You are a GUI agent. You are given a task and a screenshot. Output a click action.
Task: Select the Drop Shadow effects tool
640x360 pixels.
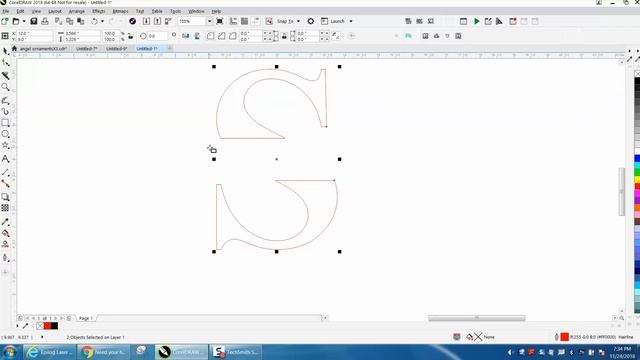tap(5, 197)
